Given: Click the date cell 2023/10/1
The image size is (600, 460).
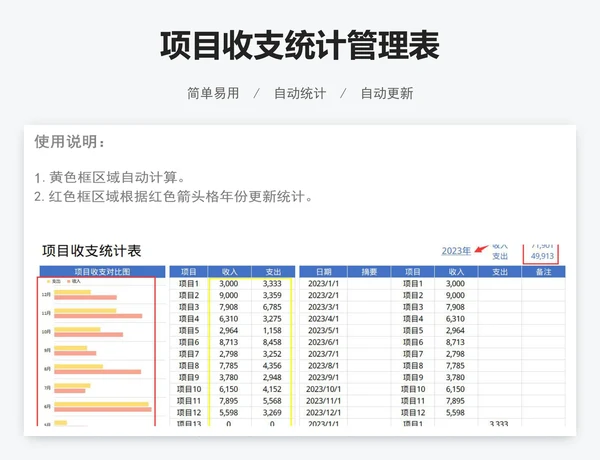Looking at the screenshot, I should (x=323, y=389).
